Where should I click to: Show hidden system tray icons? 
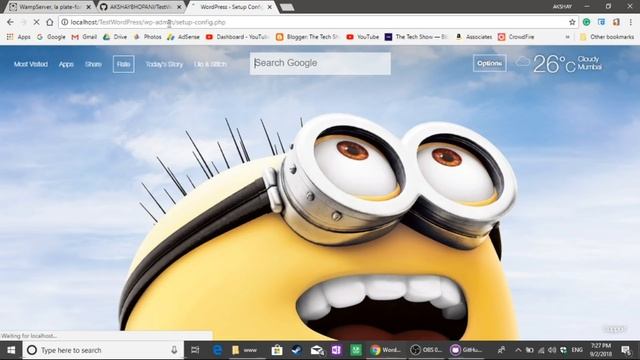[518, 350]
